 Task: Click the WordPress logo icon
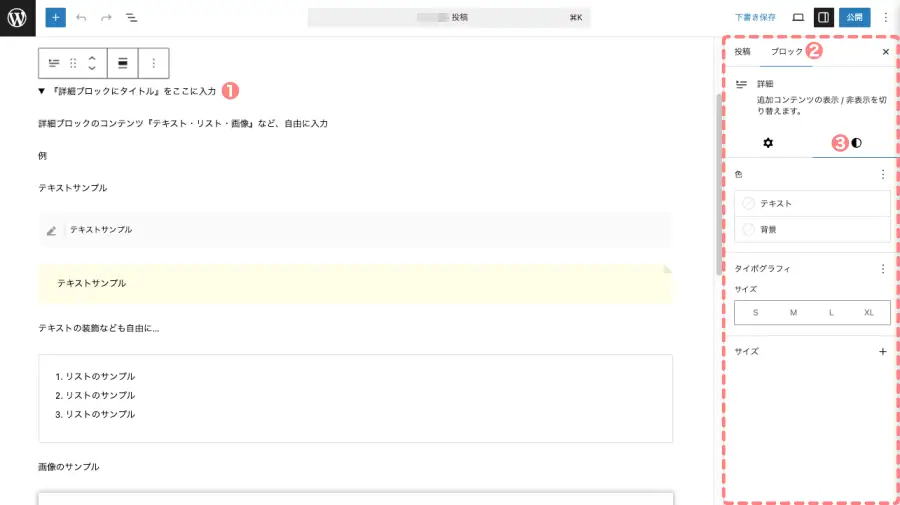point(17,18)
